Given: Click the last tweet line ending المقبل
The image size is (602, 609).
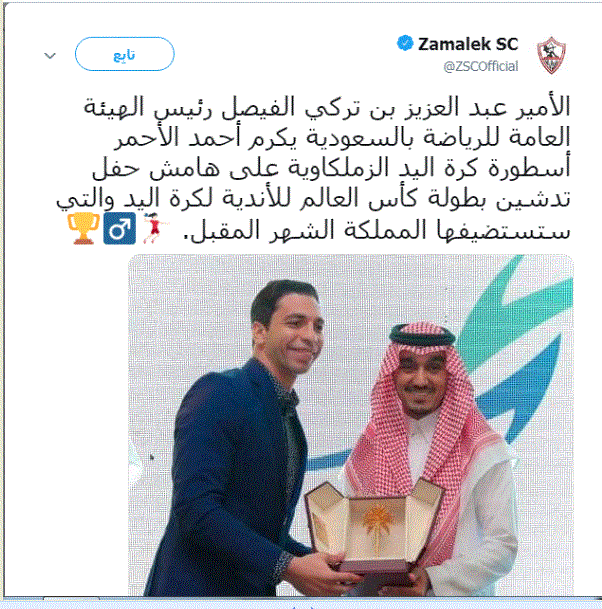Looking at the screenshot, I should pyautogui.click(x=377, y=230).
